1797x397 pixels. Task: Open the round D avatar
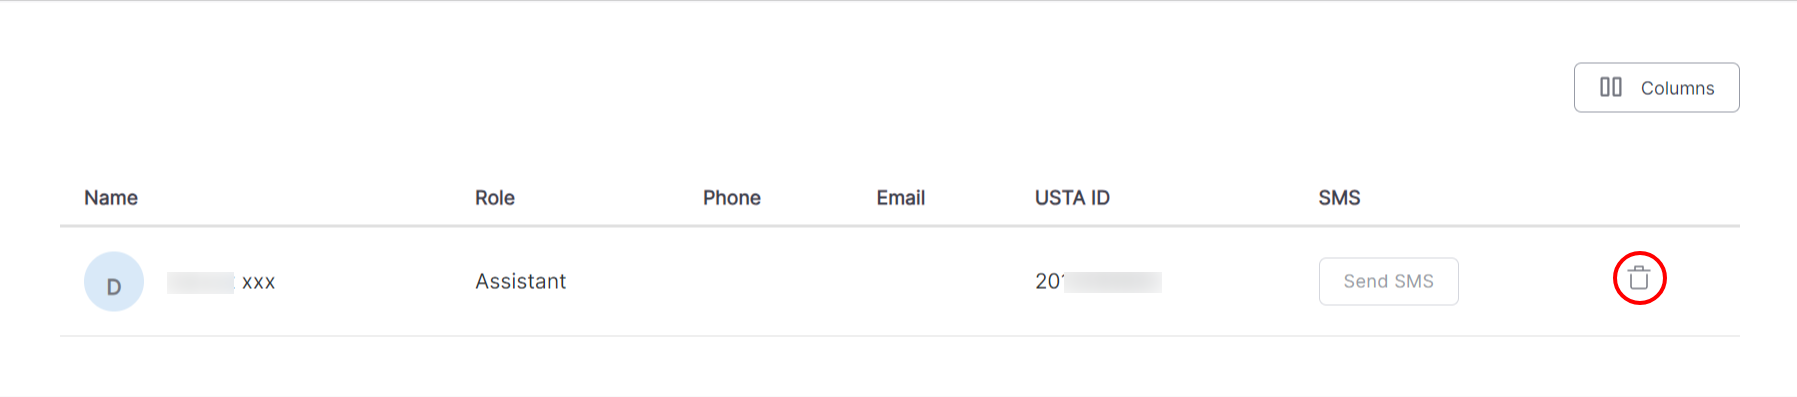114,281
